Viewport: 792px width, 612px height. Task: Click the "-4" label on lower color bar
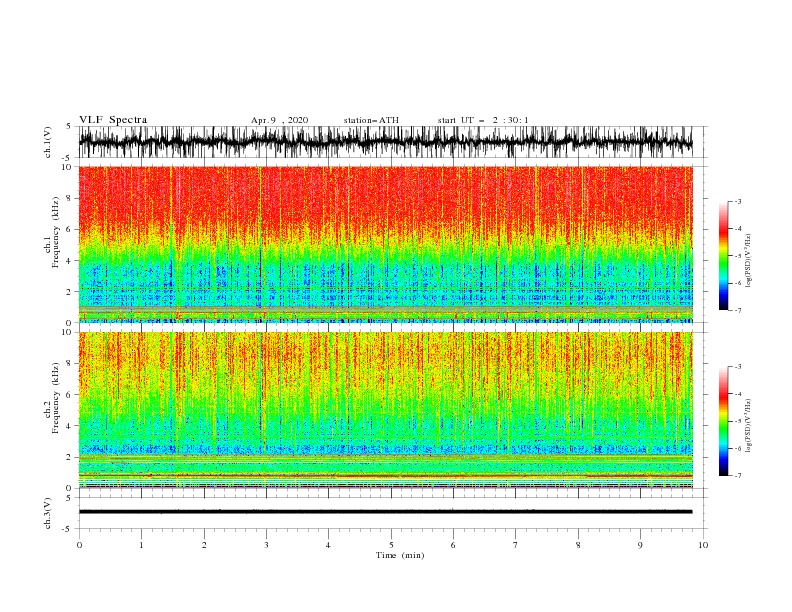[x=738, y=394]
